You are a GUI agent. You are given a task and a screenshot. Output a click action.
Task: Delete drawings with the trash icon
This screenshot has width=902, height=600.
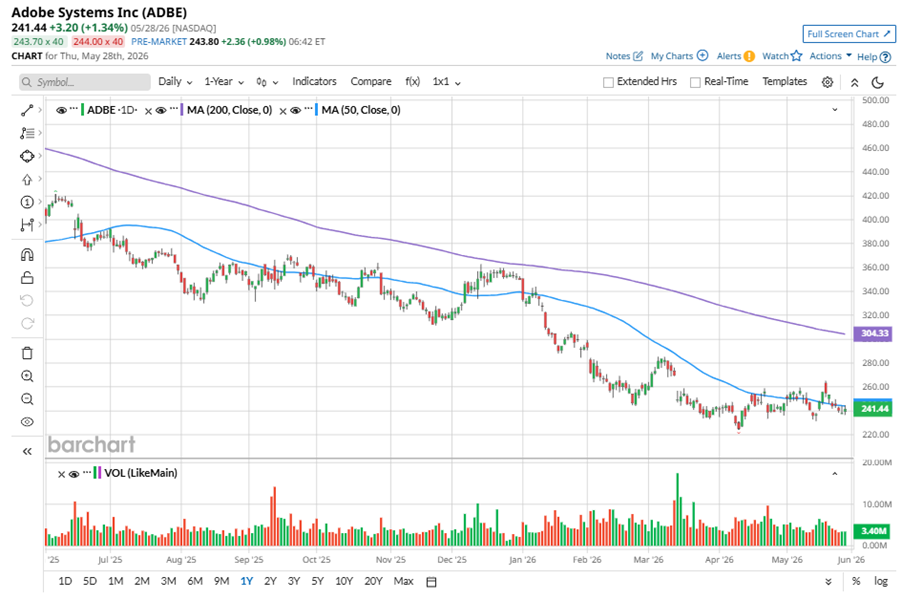tap(27, 353)
